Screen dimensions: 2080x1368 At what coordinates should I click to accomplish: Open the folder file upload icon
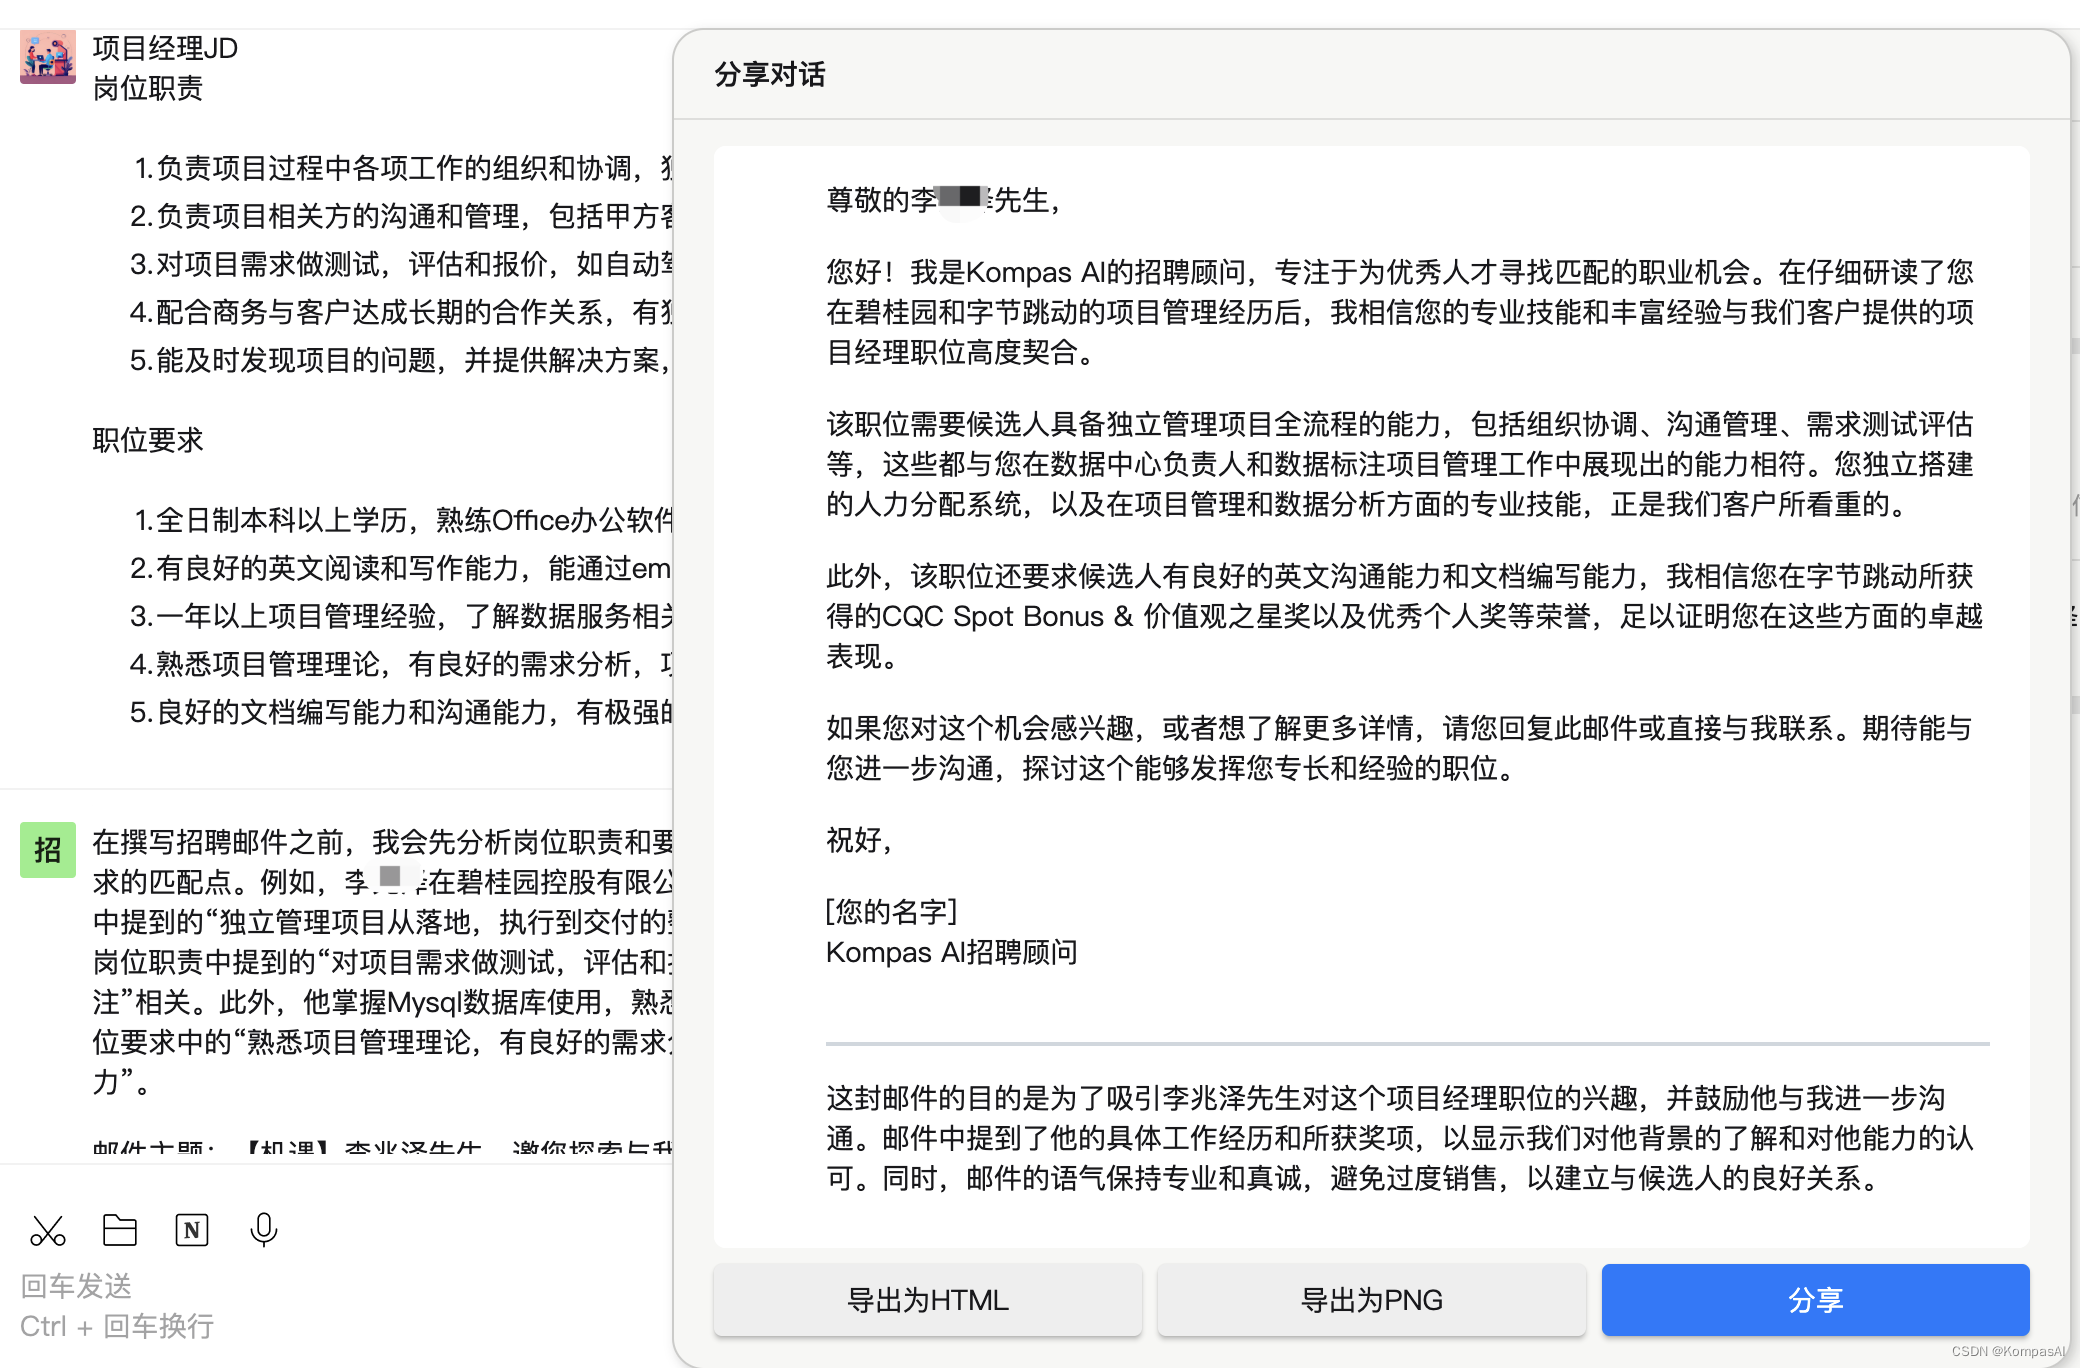click(x=120, y=1230)
